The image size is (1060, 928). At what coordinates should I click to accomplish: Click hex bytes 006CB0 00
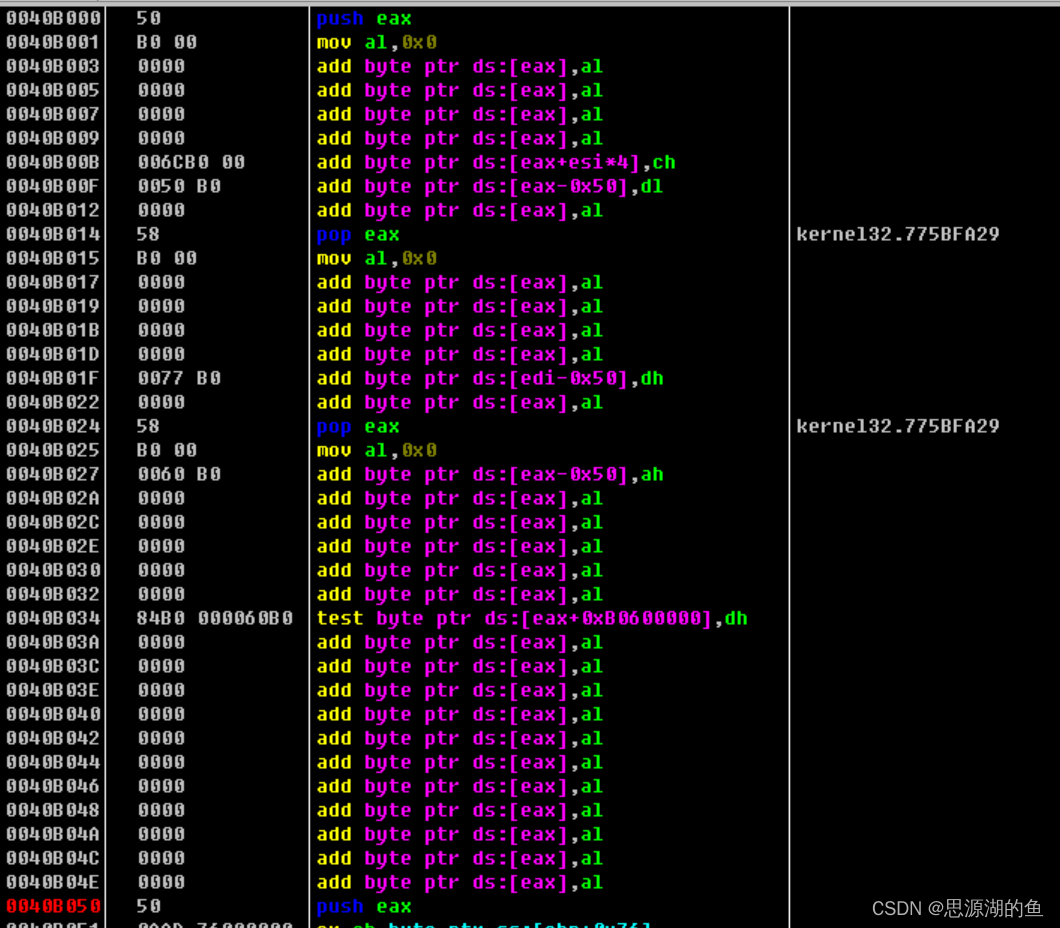191,162
